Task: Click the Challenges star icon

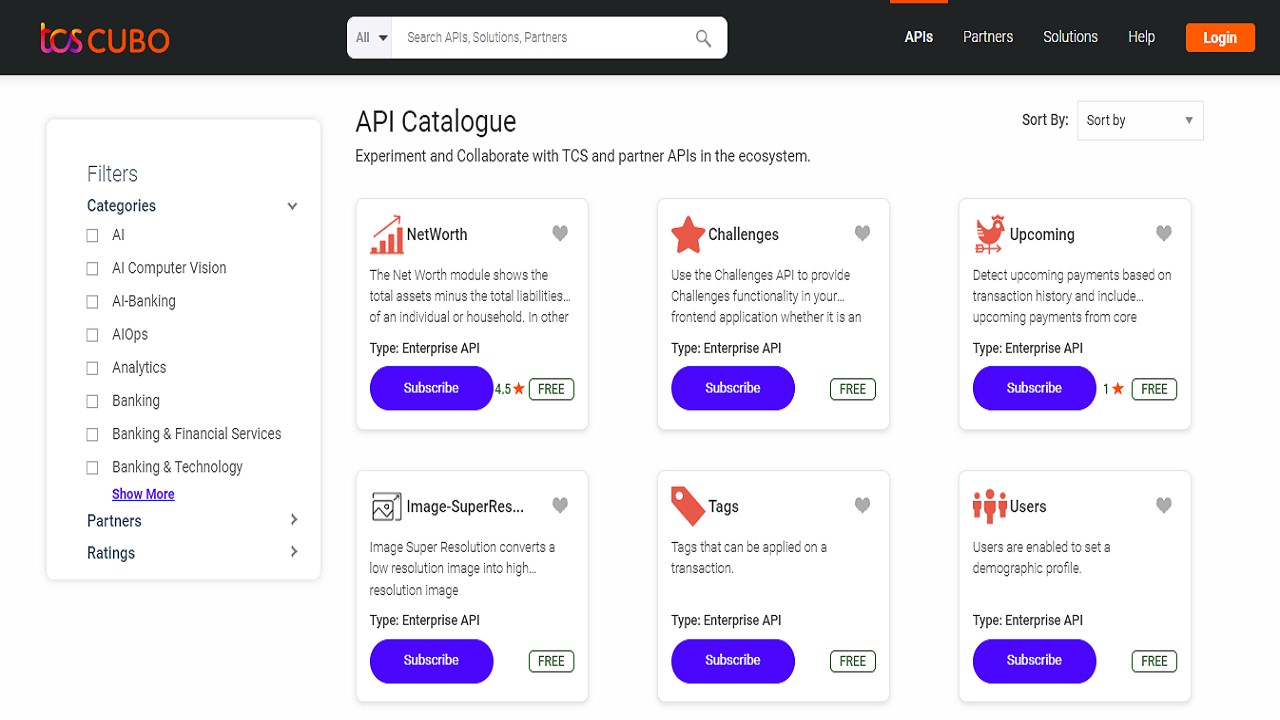Action: pyautogui.click(x=688, y=235)
